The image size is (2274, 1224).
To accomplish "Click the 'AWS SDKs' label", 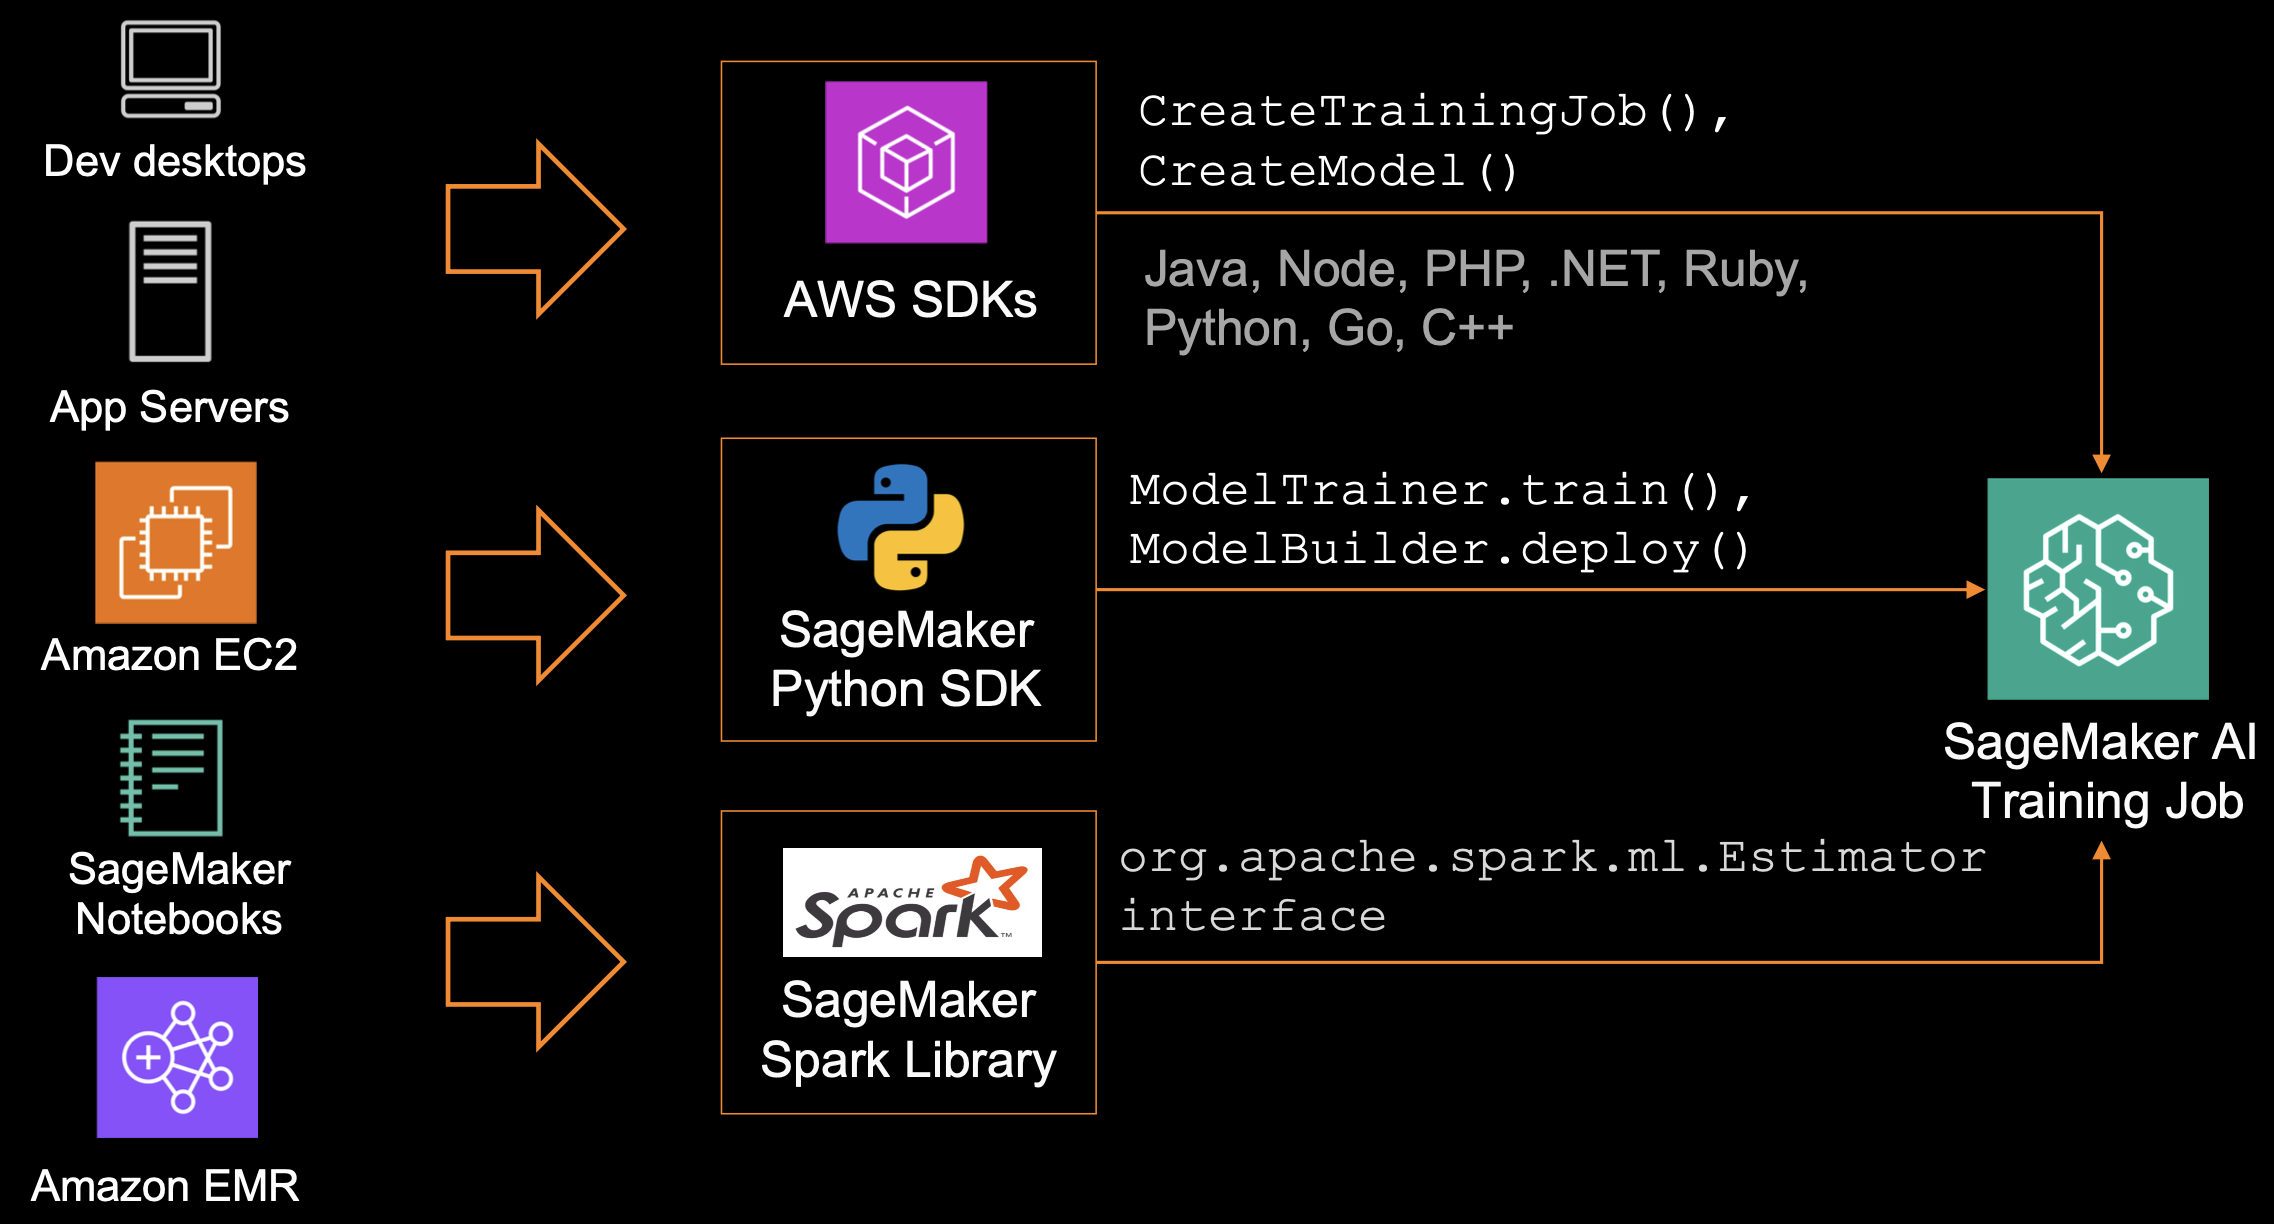I will 910,299.
